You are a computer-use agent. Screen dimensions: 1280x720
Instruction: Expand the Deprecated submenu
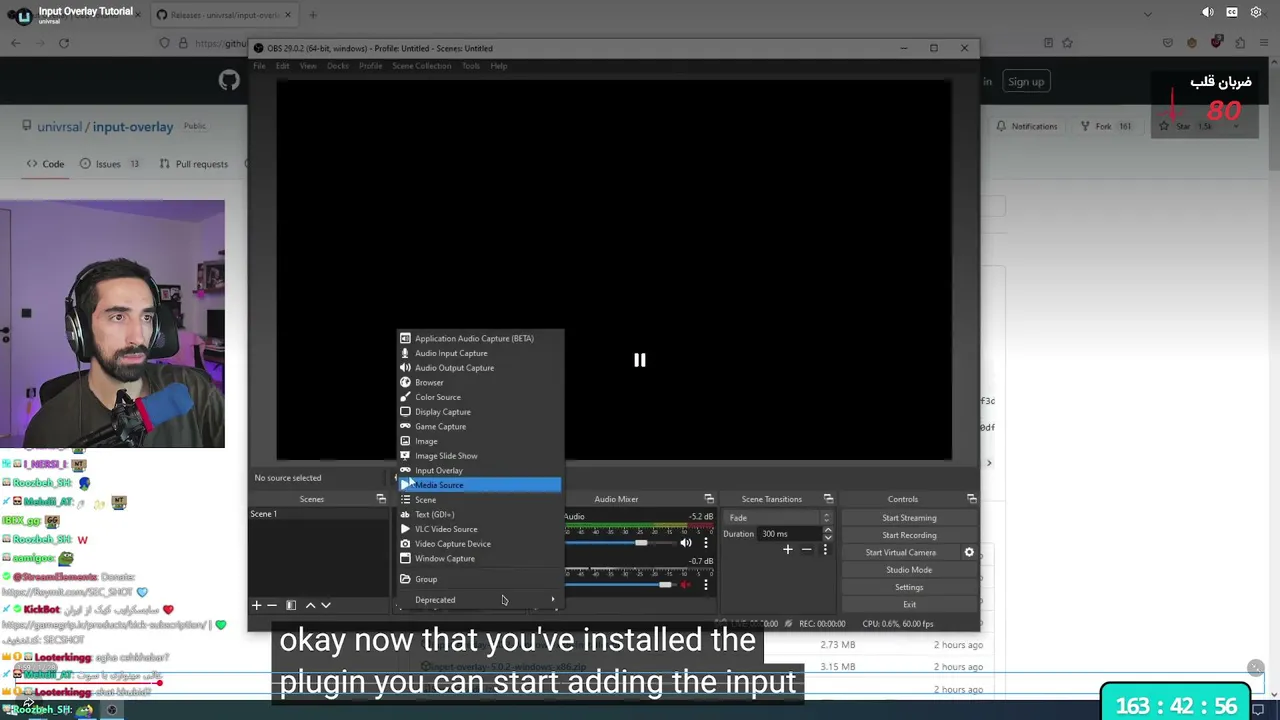(x=480, y=600)
